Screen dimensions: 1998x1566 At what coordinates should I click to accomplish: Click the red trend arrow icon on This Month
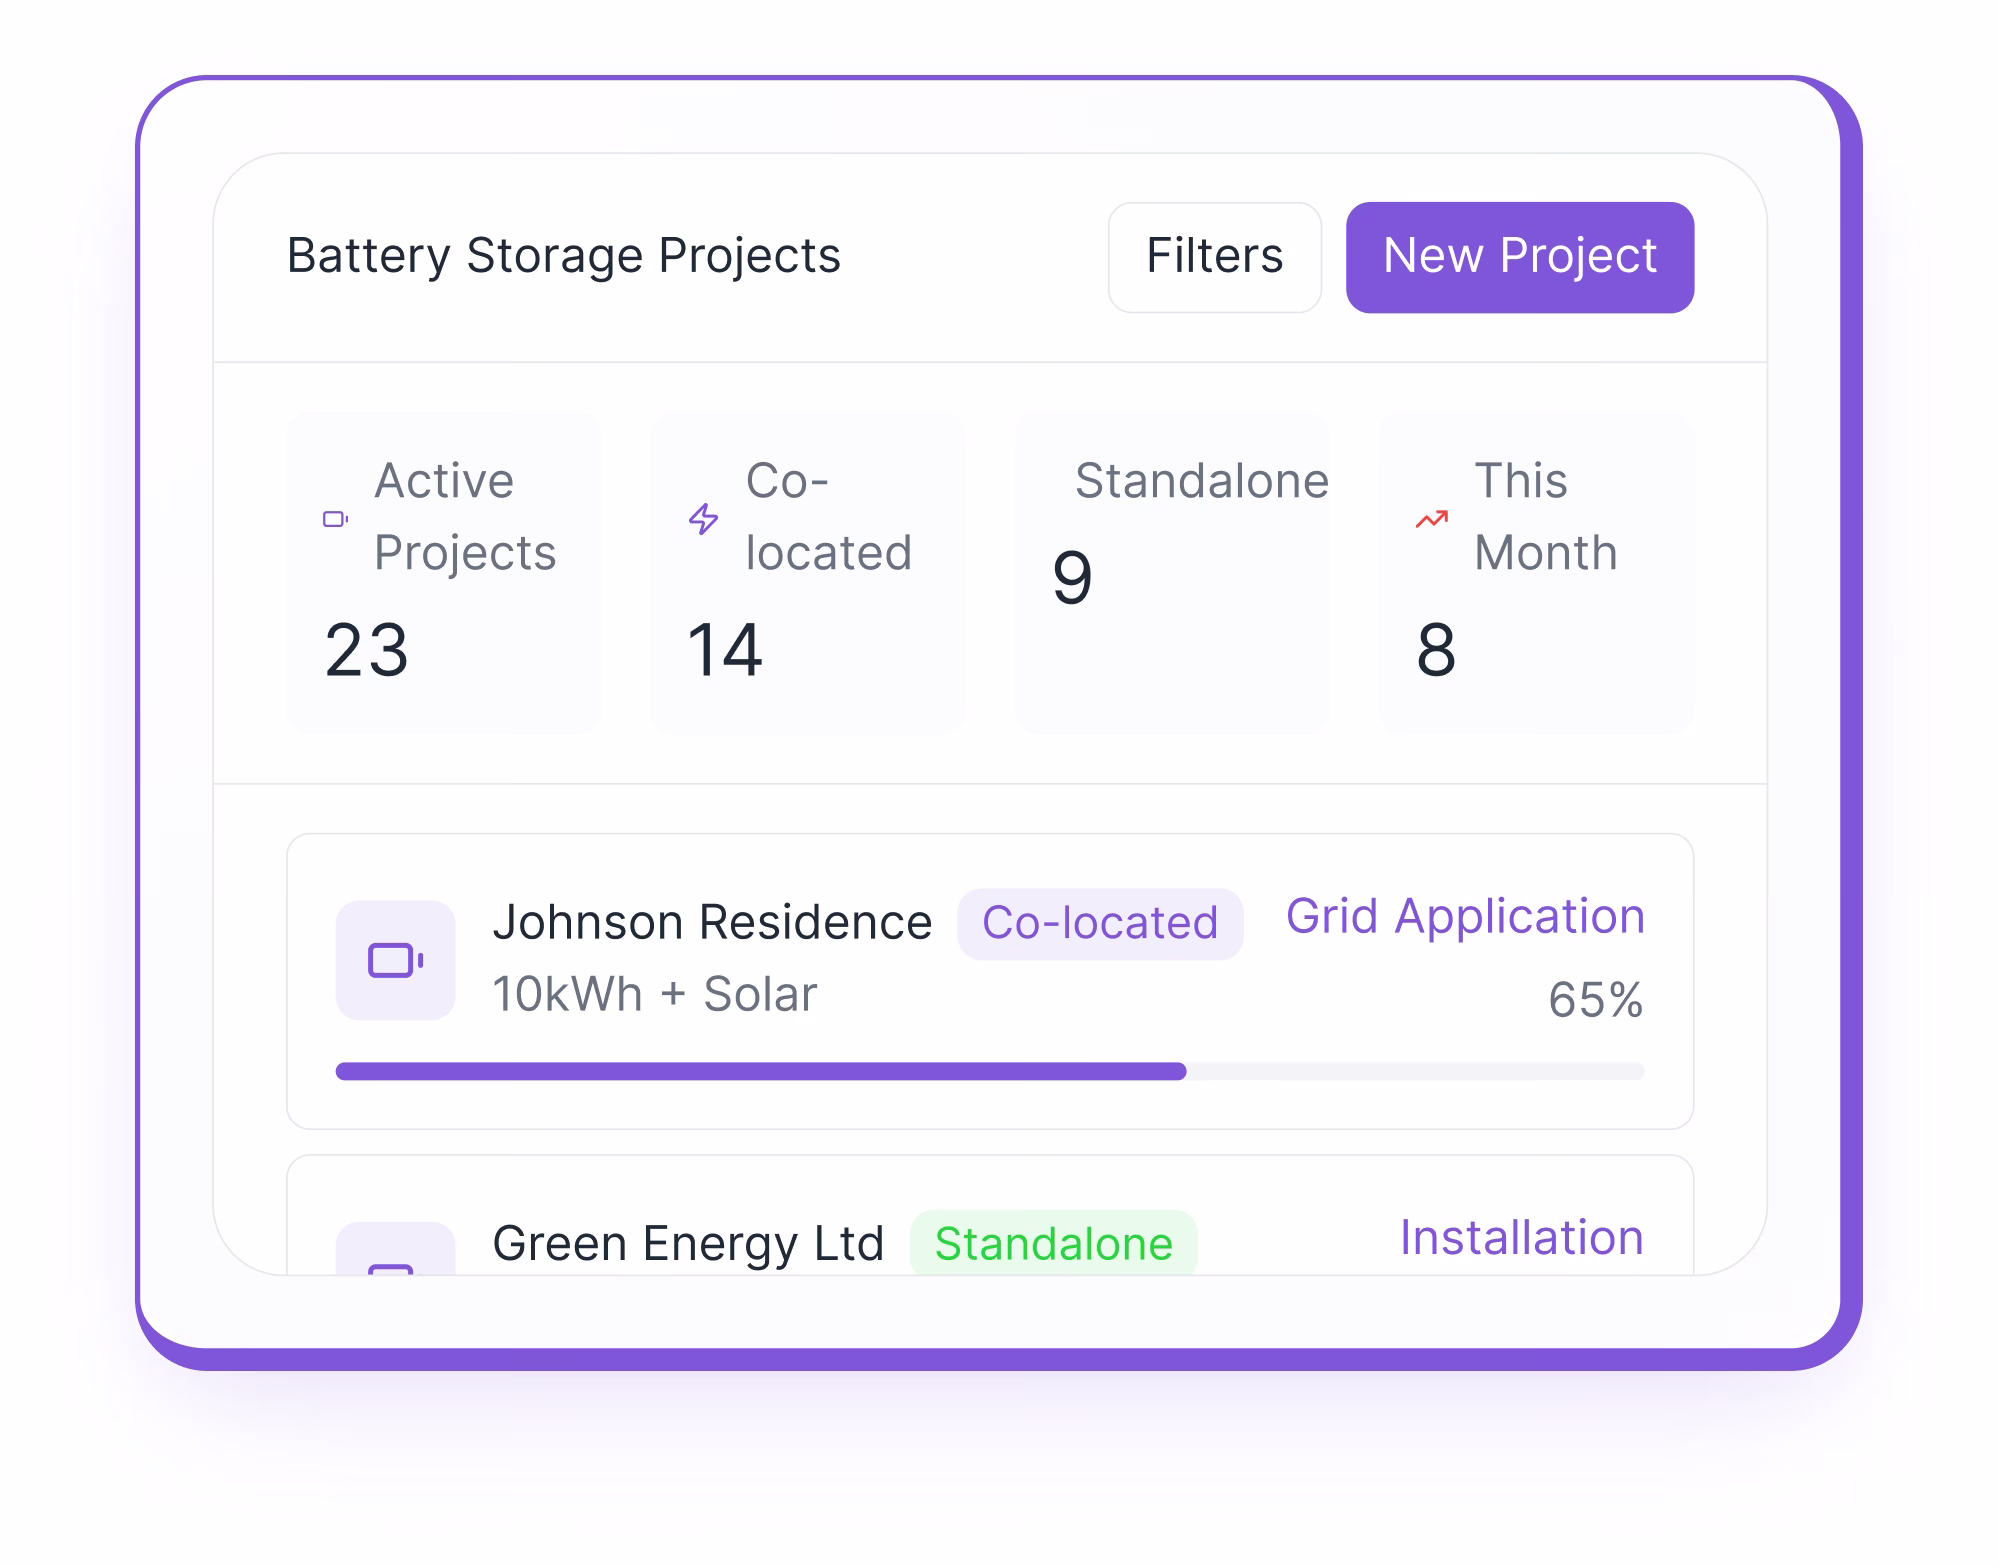pyautogui.click(x=1430, y=518)
